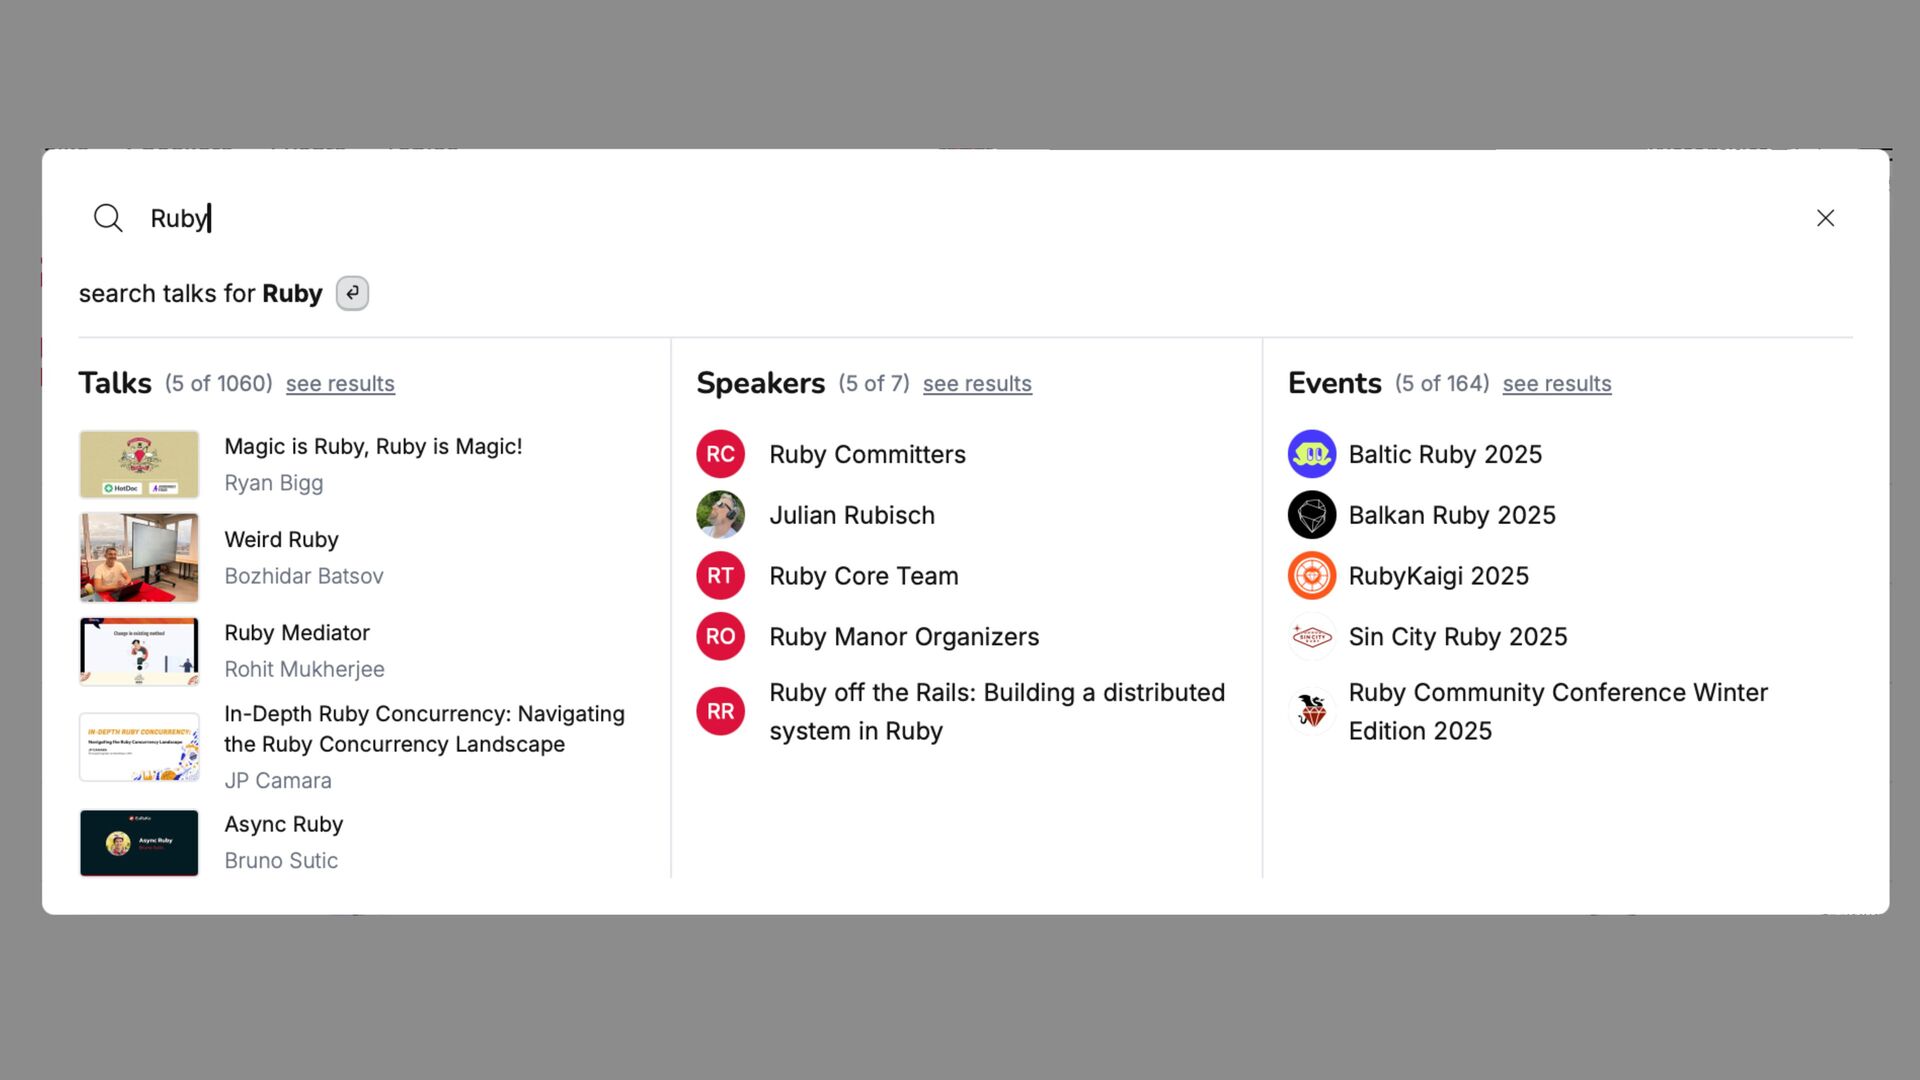Click the Ruby Manor Organizers RO avatar

point(720,637)
